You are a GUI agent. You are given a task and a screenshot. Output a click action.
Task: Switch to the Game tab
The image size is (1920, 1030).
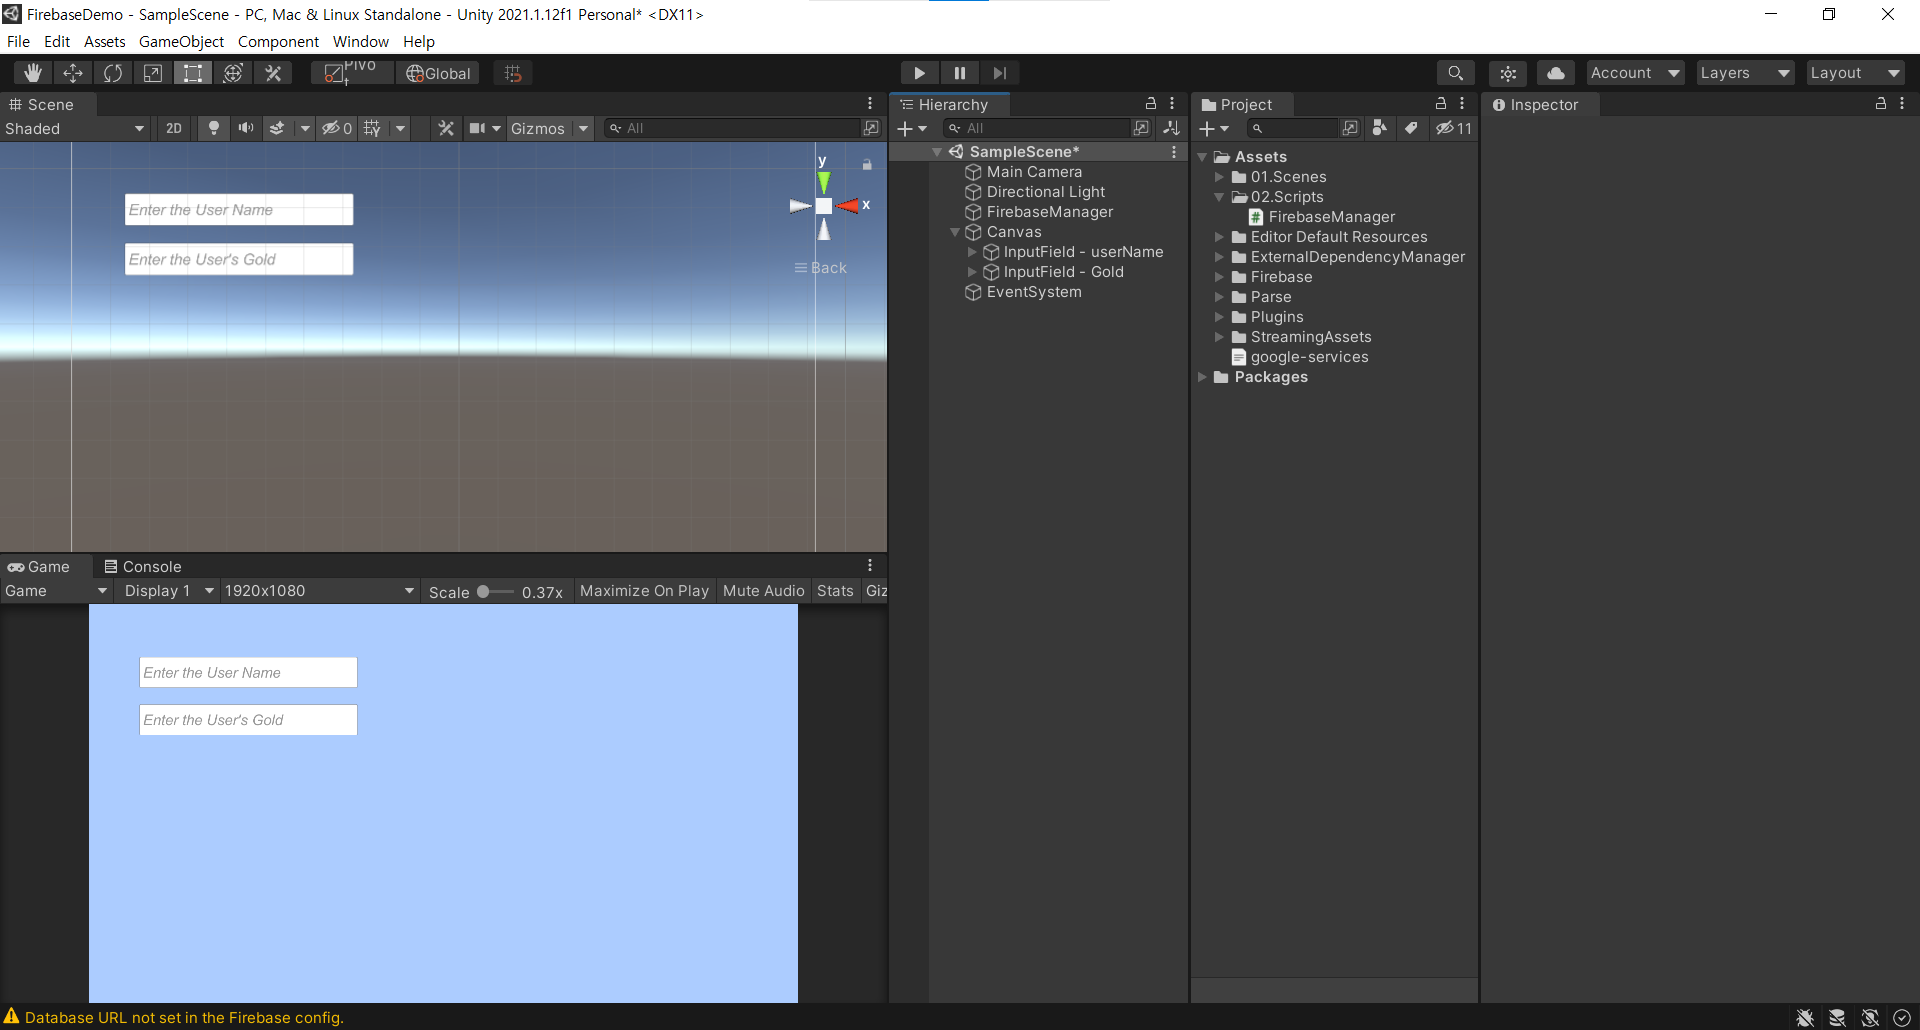tap(40, 567)
